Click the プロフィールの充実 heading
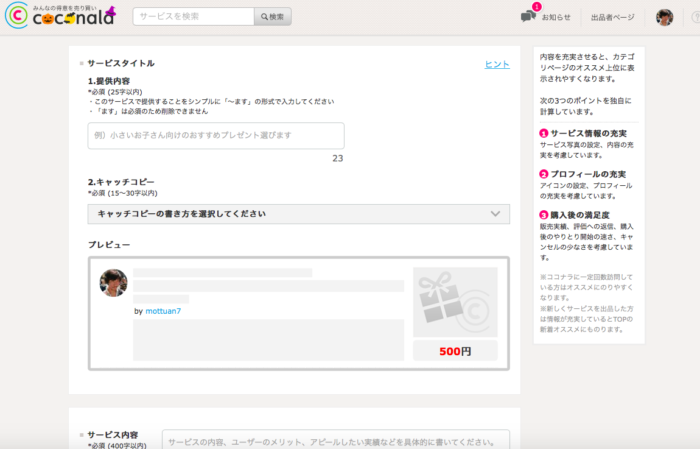 point(588,174)
